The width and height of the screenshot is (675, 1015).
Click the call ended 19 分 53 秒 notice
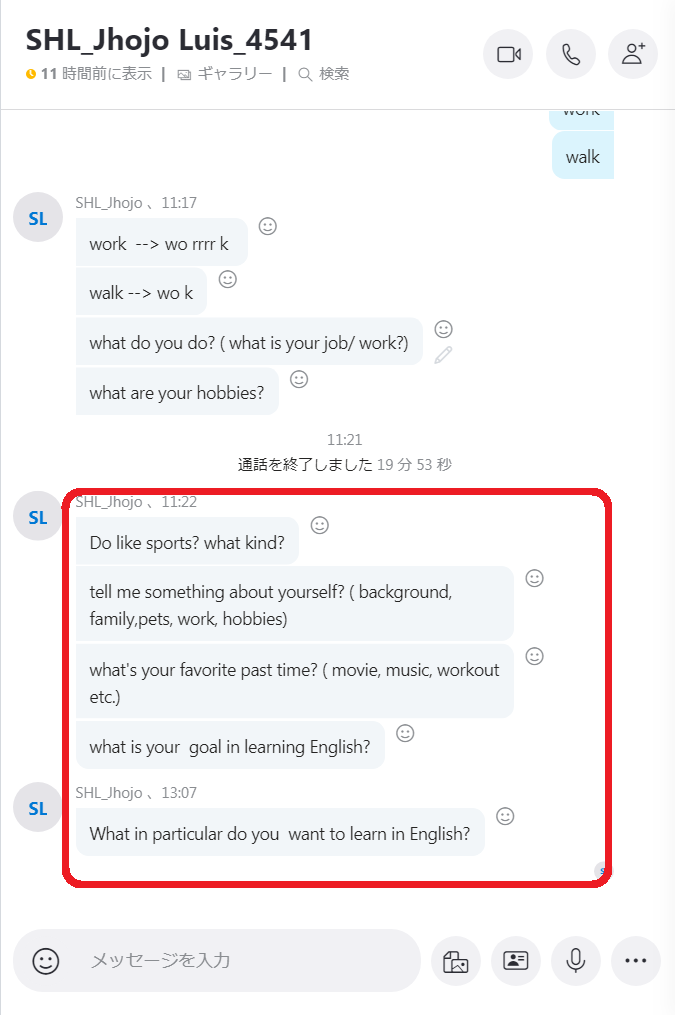(345, 465)
